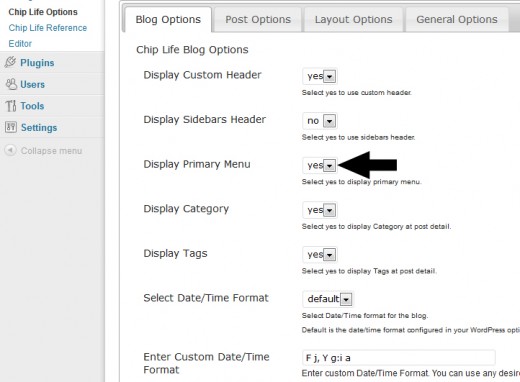Click the Select Date/Time Format label
This screenshot has height=382, width=520.
pos(206,298)
